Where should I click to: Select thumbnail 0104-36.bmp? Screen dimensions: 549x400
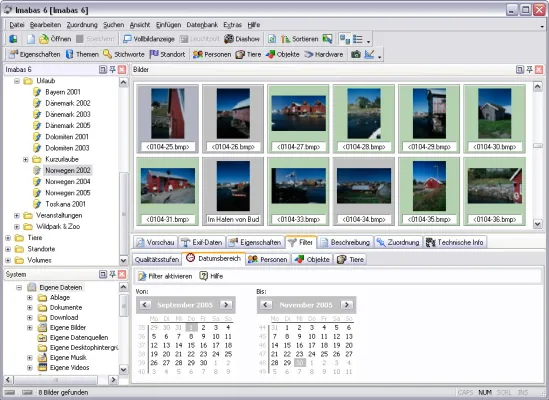point(494,191)
